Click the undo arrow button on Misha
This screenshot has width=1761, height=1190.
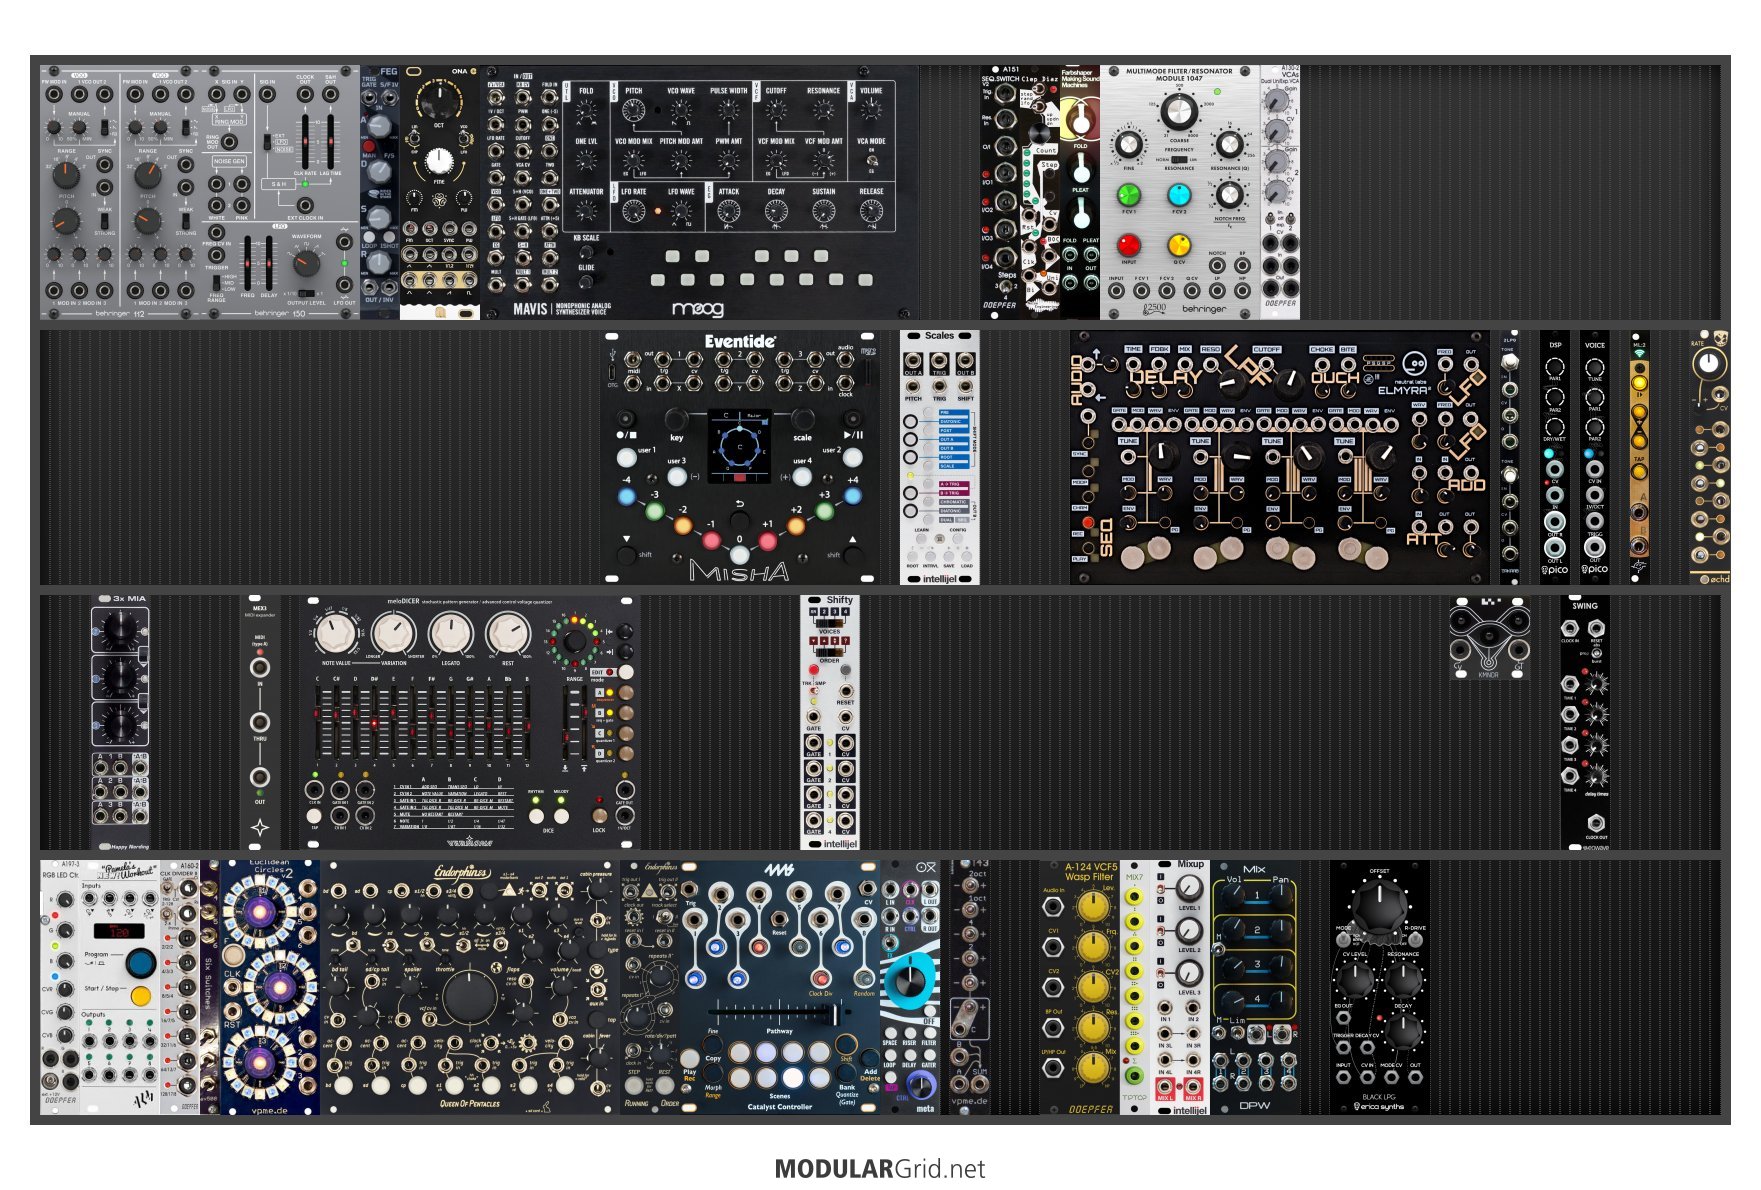(740, 520)
